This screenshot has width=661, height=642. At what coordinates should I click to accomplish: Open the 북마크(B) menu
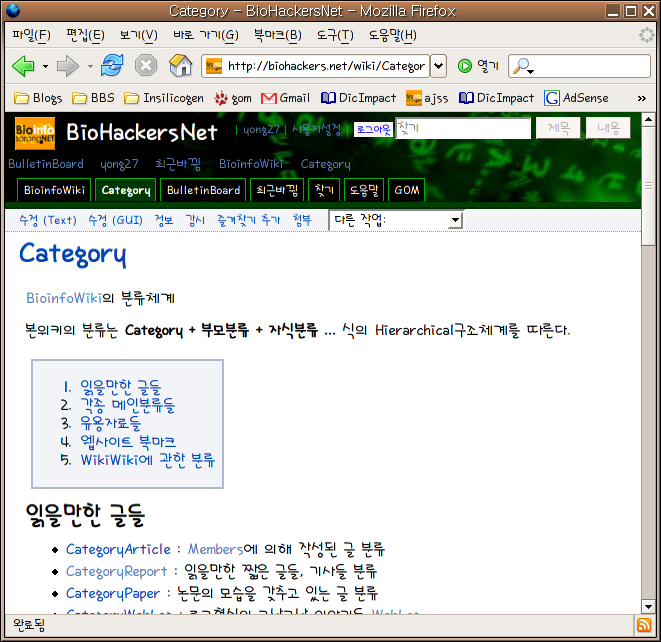tap(277, 35)
